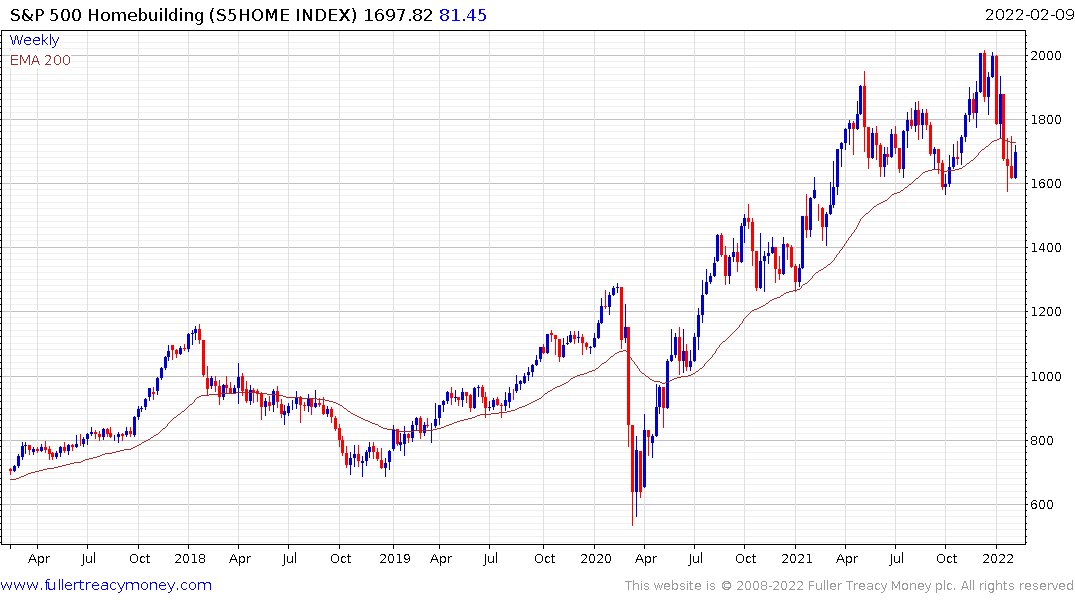Screen dimensions: 1075x600
Task: Click the EMA 200 legend label
Action: pyautogui.click(x=40, y=60)
